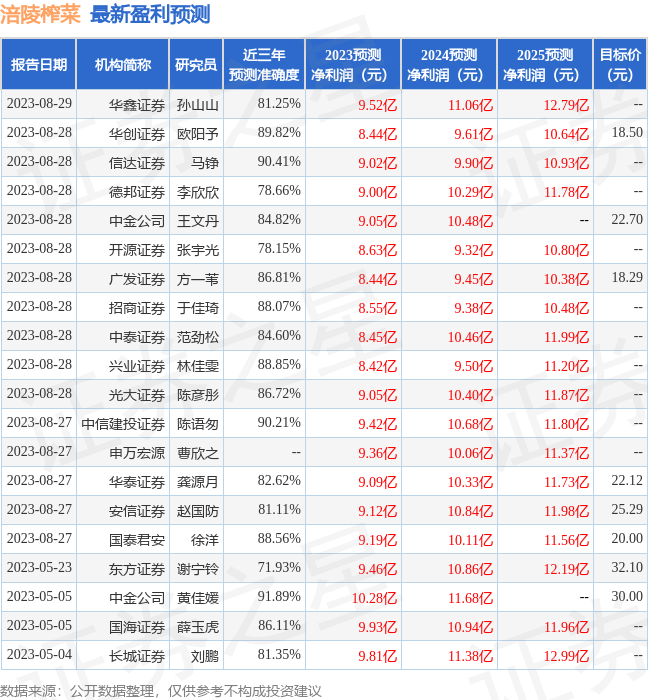The height and width of the screenshot is (700, 648).
Task: Click target price 25.29
Action: [x=627, y=509]
